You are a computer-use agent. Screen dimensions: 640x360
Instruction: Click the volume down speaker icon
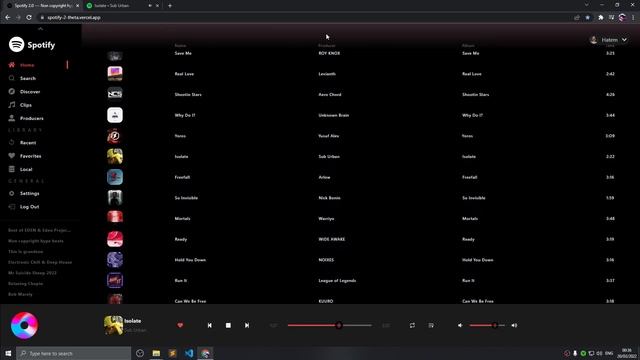coord(460,325)
